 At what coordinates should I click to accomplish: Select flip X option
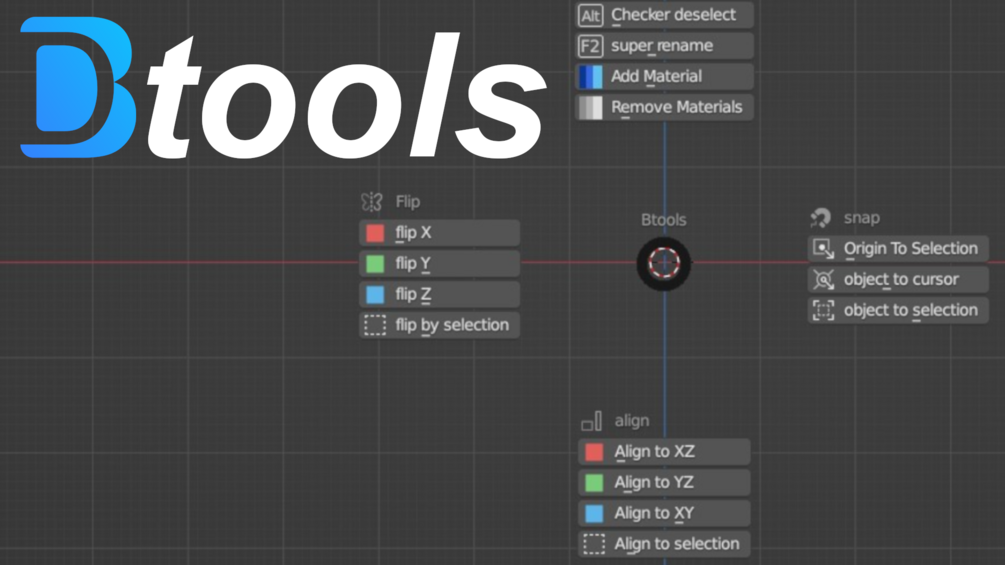tap(440, 233)
